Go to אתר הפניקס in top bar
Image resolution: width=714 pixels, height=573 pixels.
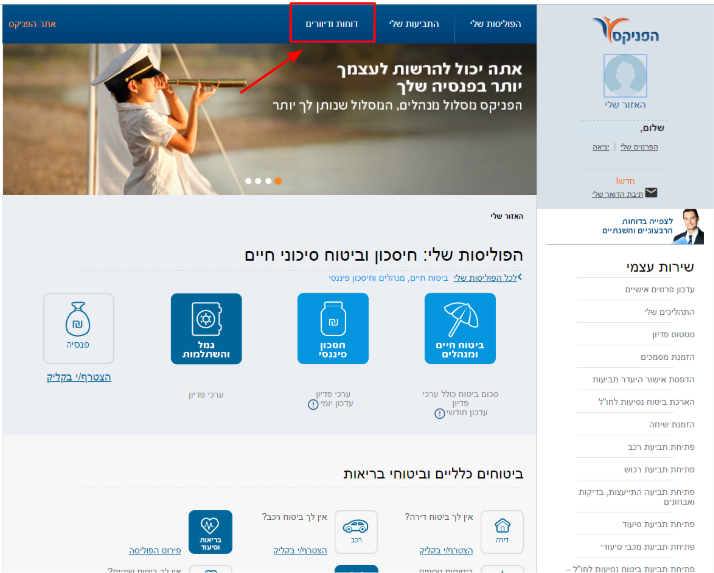32,24
